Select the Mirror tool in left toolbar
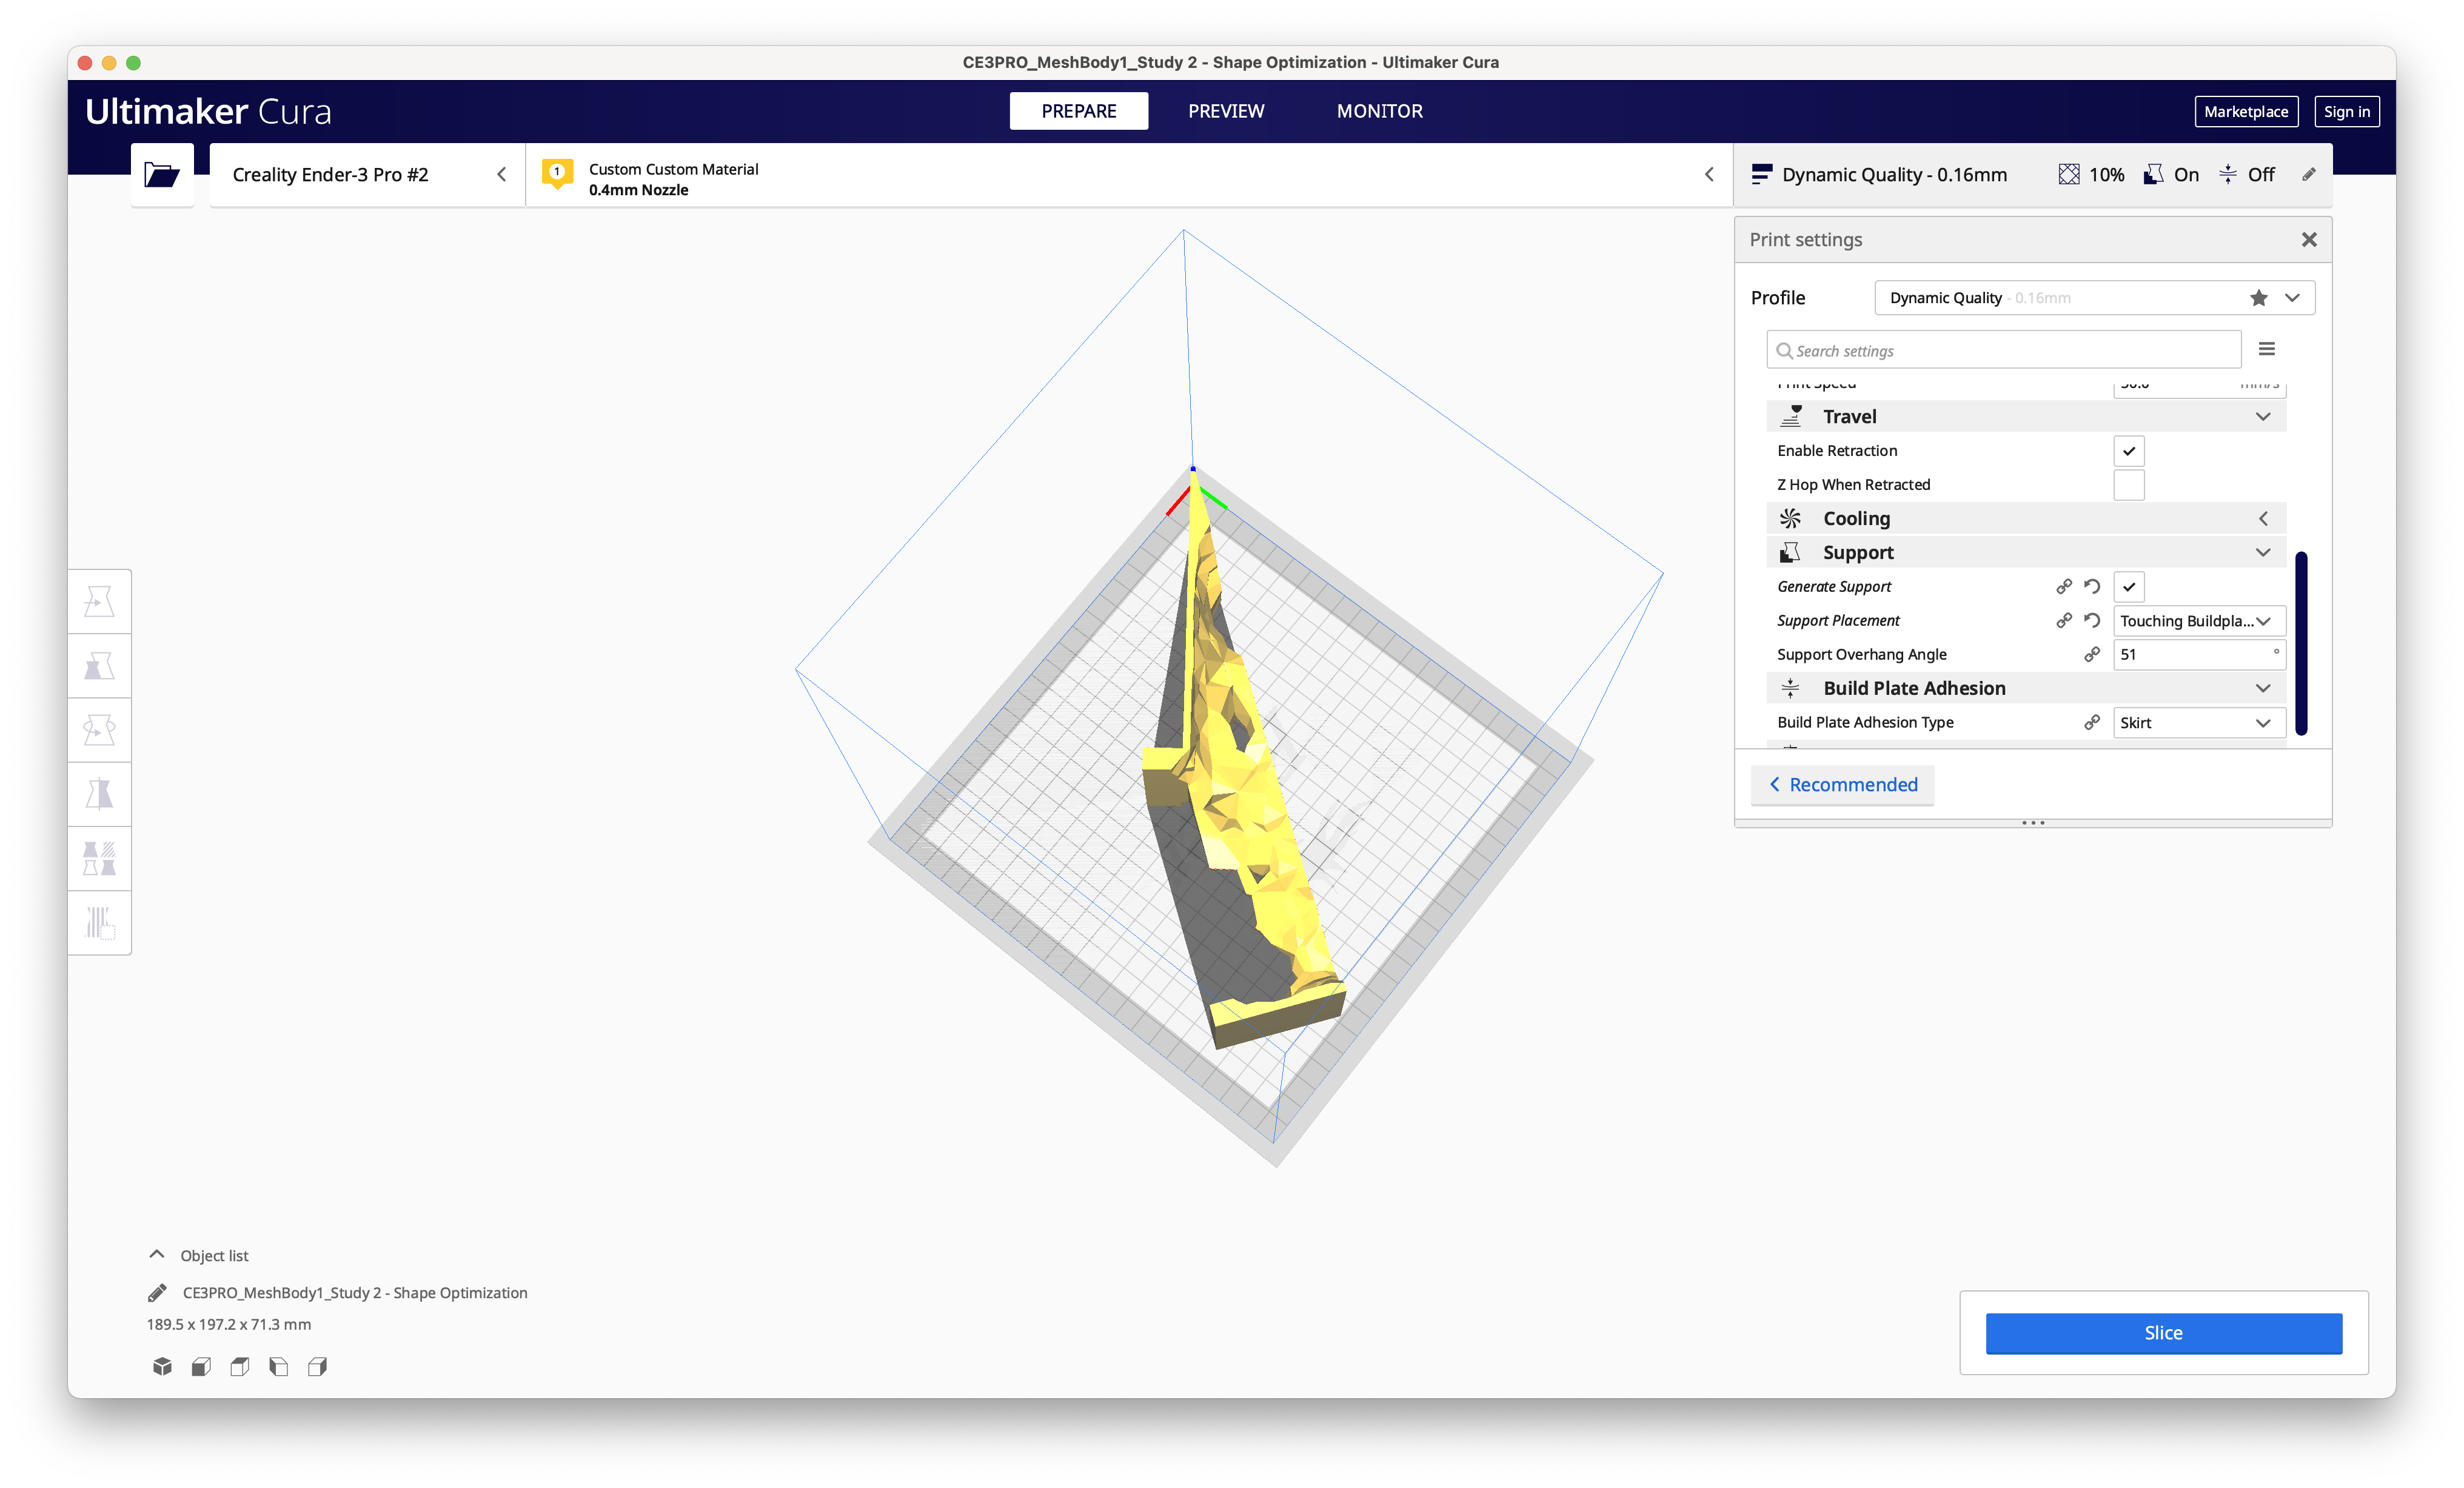Viewport: 2464px width, 1488px height. [x=99, y=794]
